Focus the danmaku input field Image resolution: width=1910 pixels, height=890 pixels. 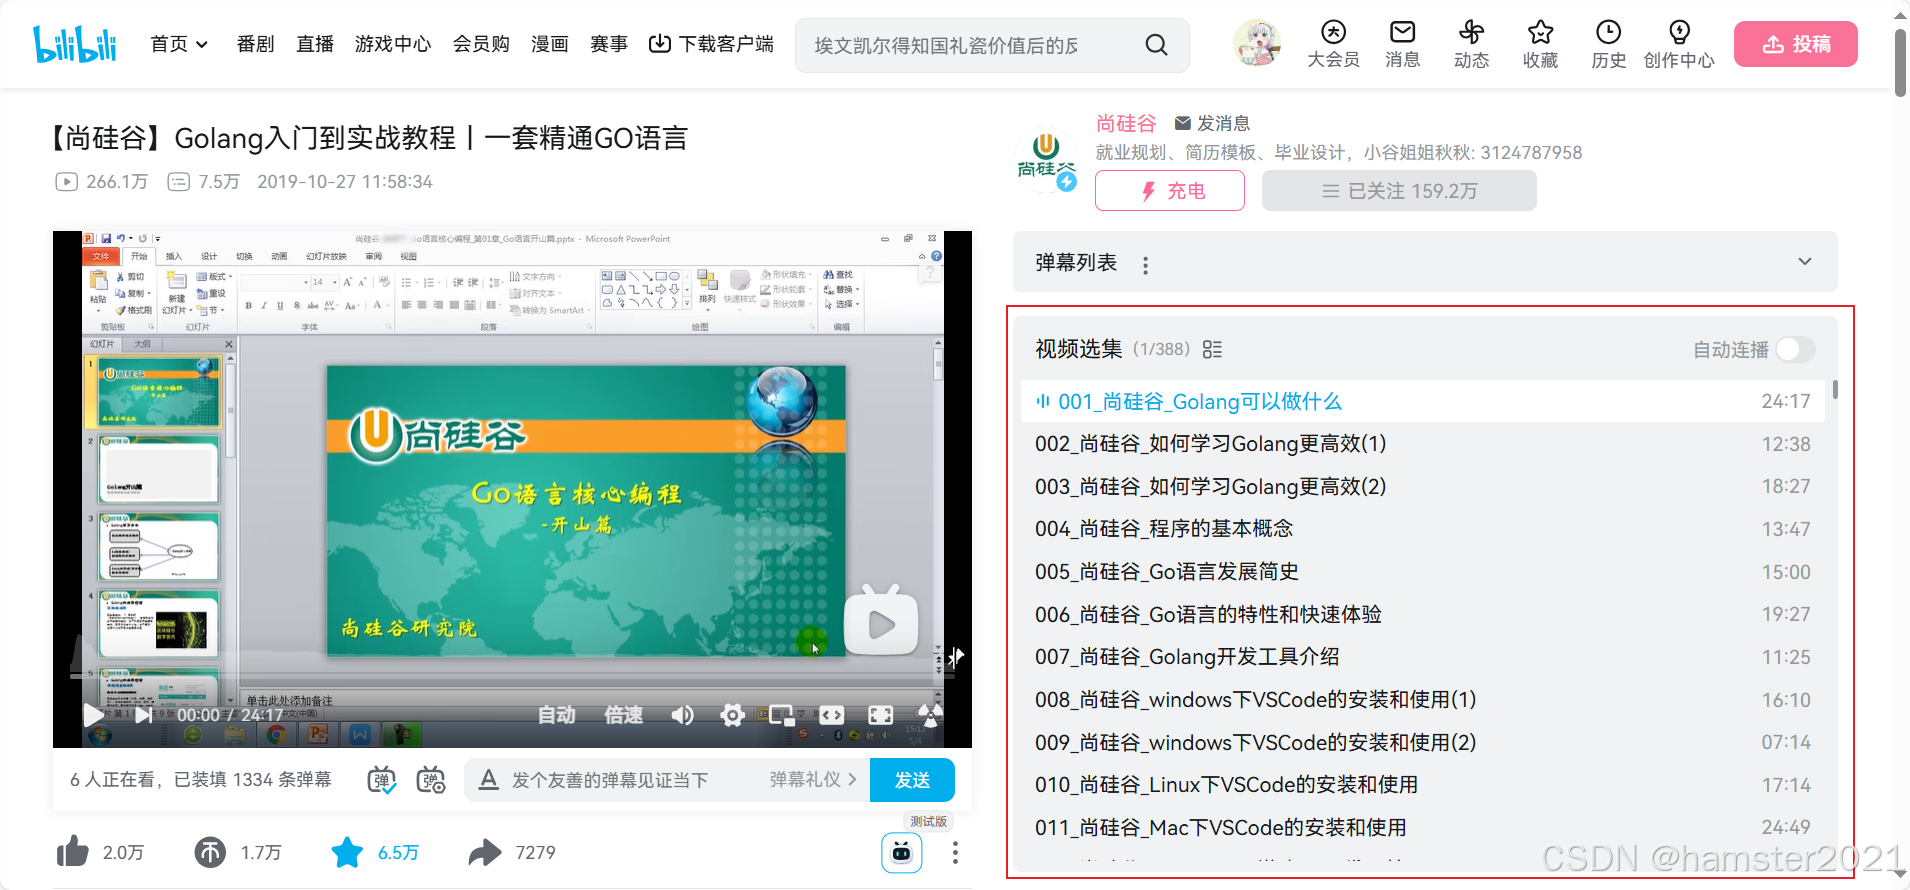[x=610, y=780]
